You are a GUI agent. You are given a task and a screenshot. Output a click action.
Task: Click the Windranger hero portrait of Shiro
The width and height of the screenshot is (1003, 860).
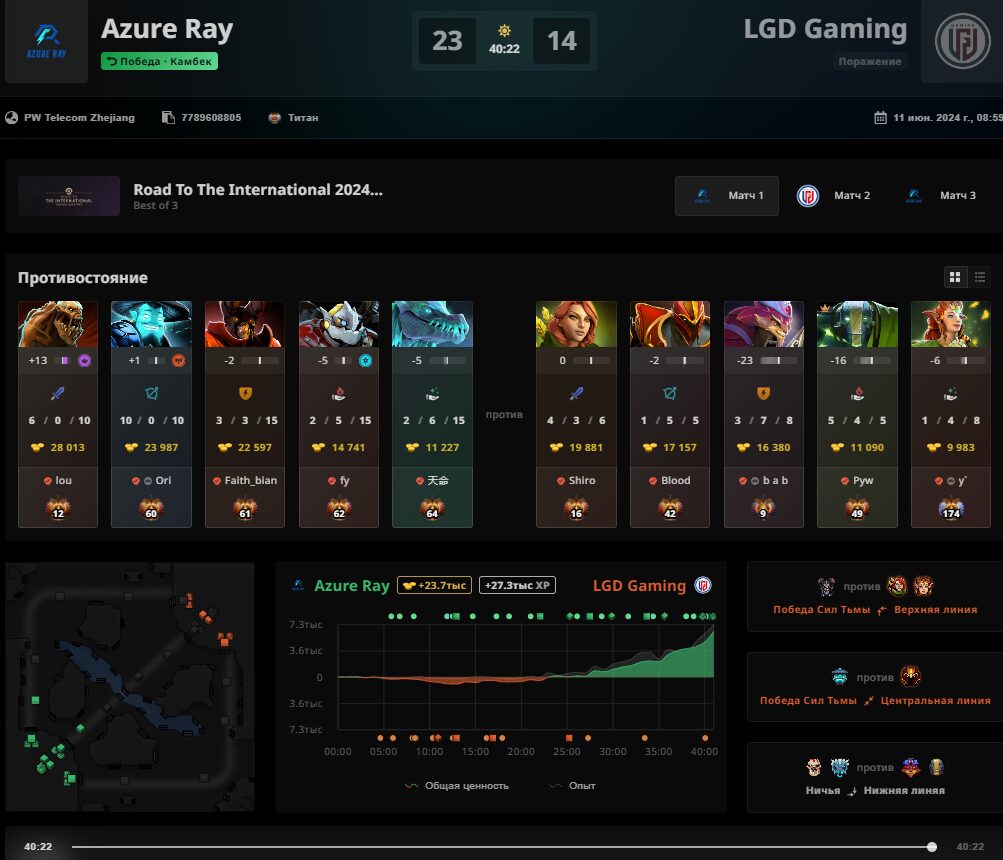[x=576, y=324]
